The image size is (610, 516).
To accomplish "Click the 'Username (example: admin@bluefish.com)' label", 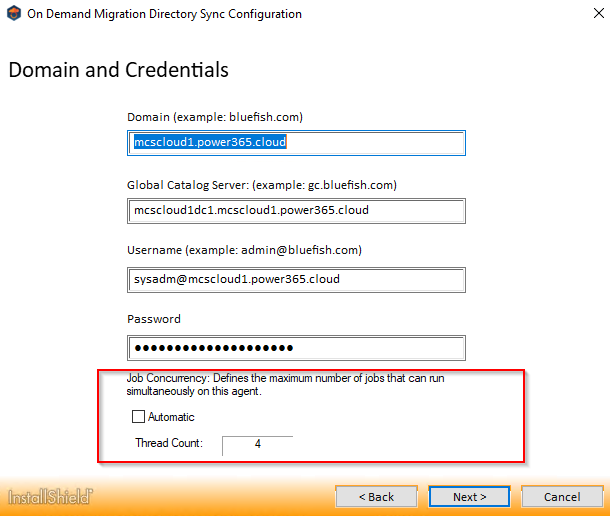I will (x=244, y=250).
